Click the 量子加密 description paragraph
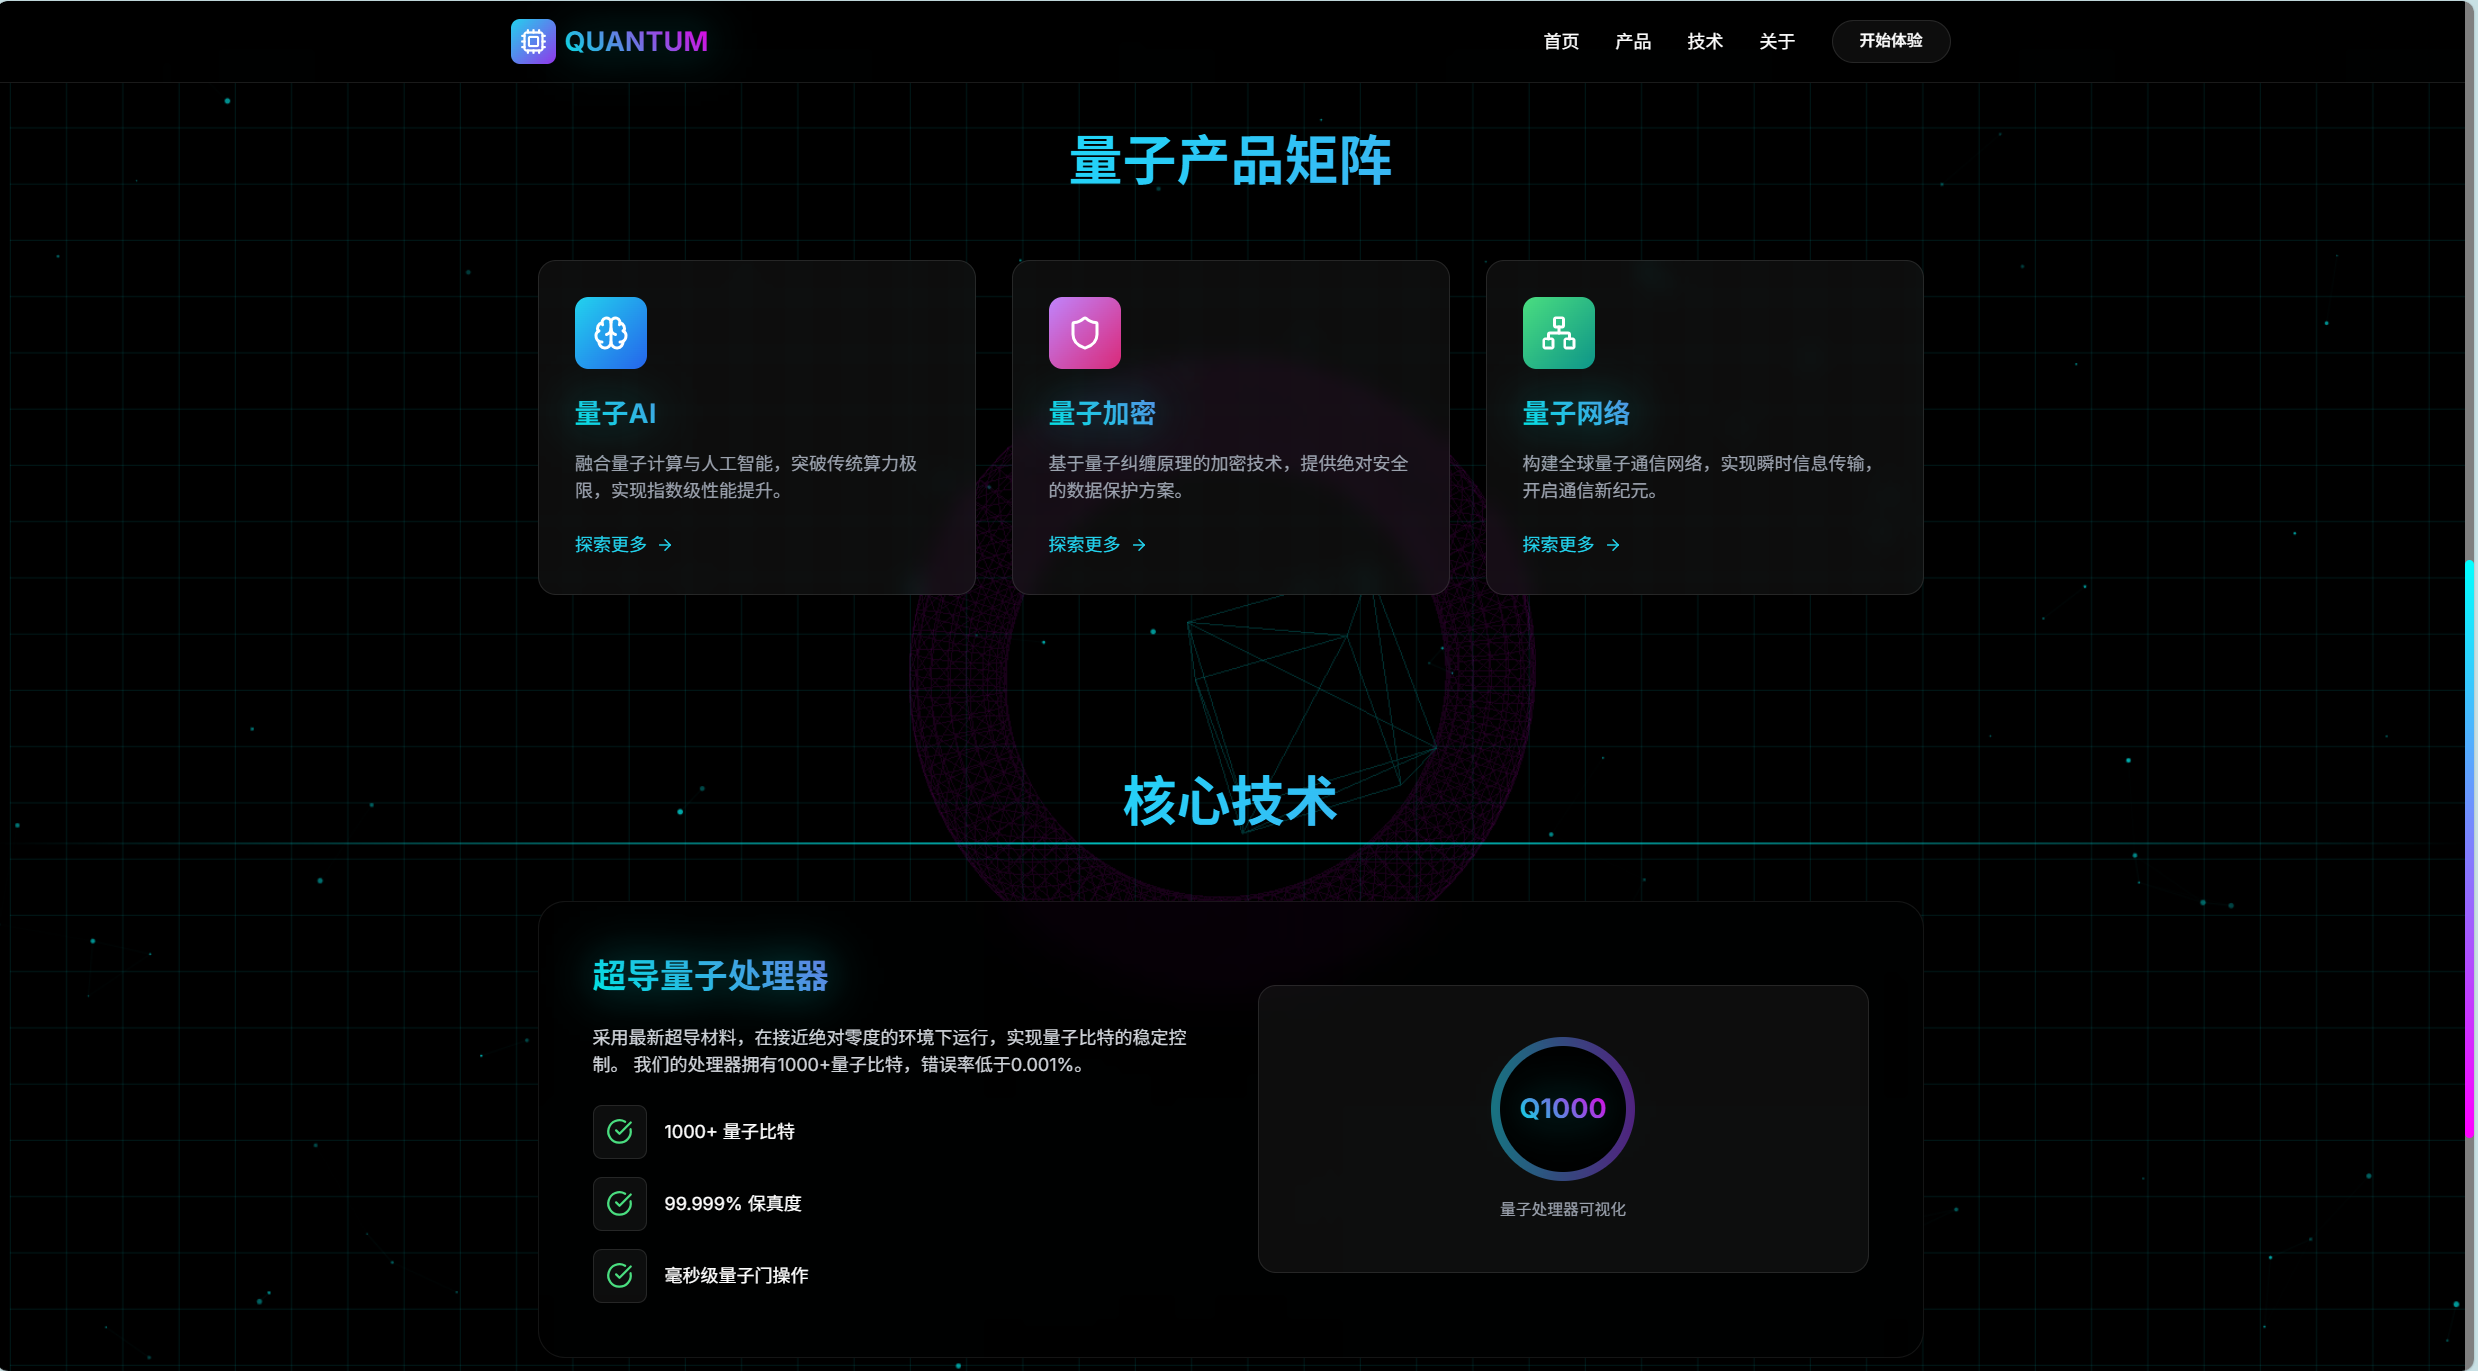2478x1371 pixels. coord(1228,477)
